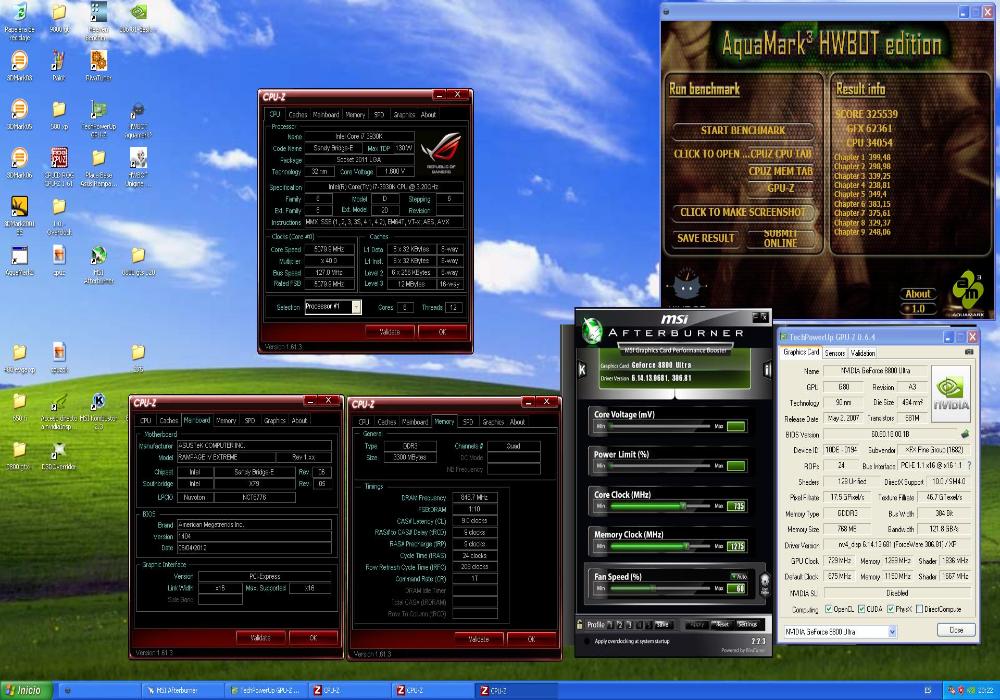Open Graphics tab in the Mainboard CPU-Z window

coord(275,420)
